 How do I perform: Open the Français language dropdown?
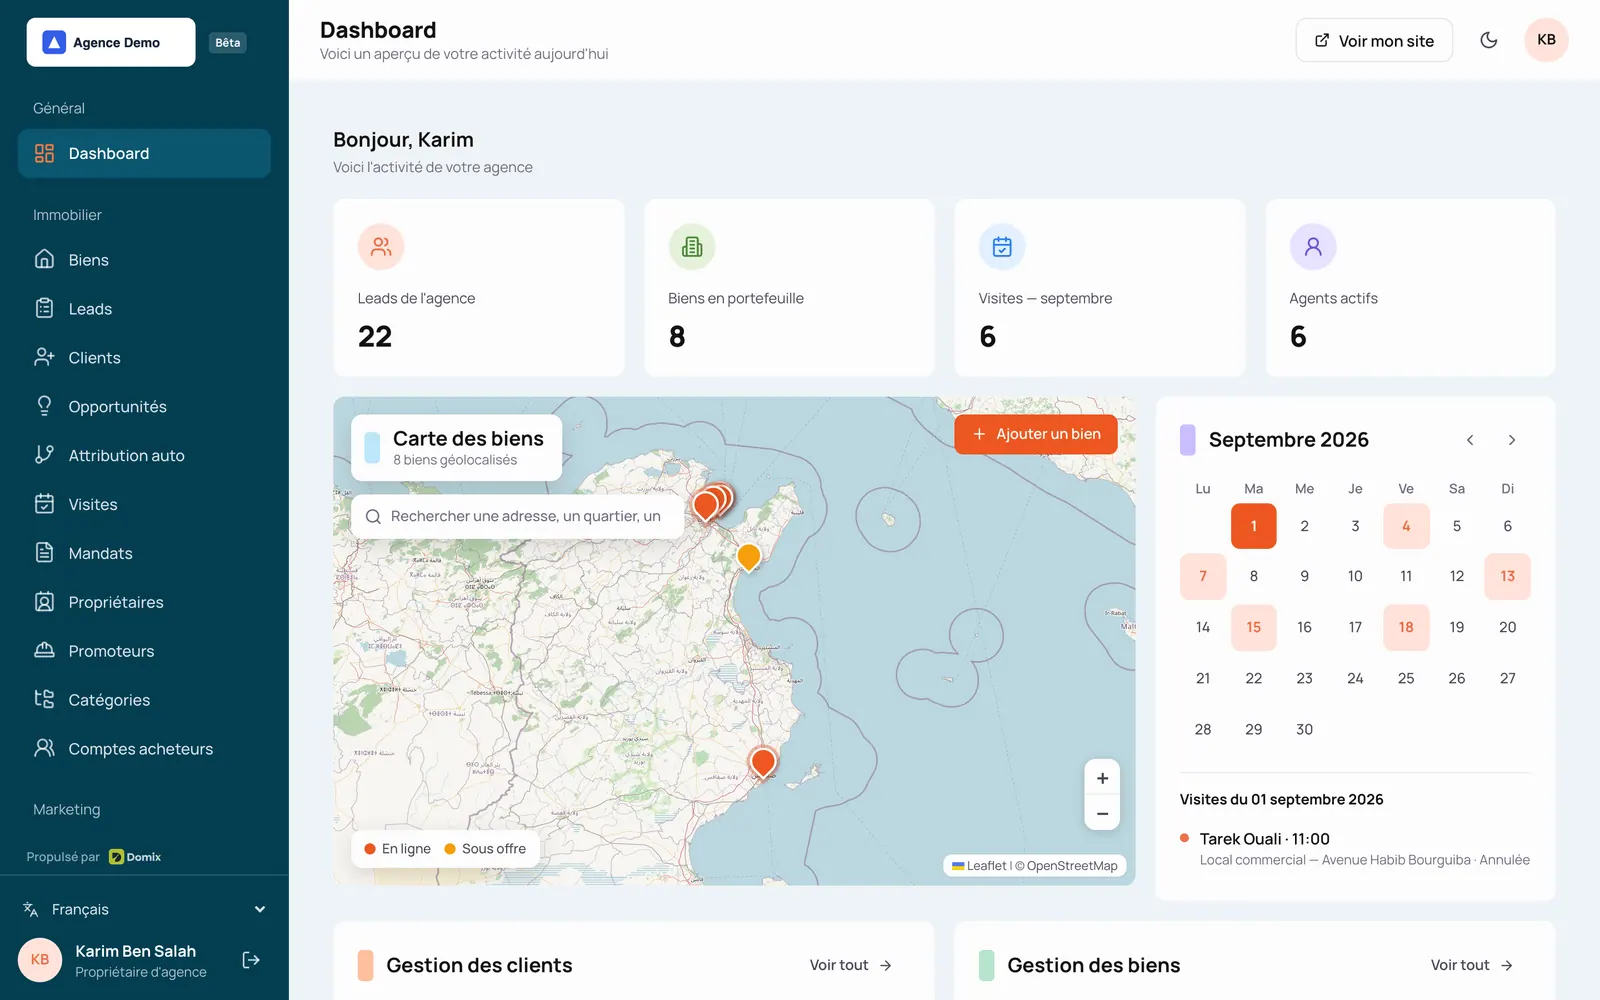pos(144,909)
